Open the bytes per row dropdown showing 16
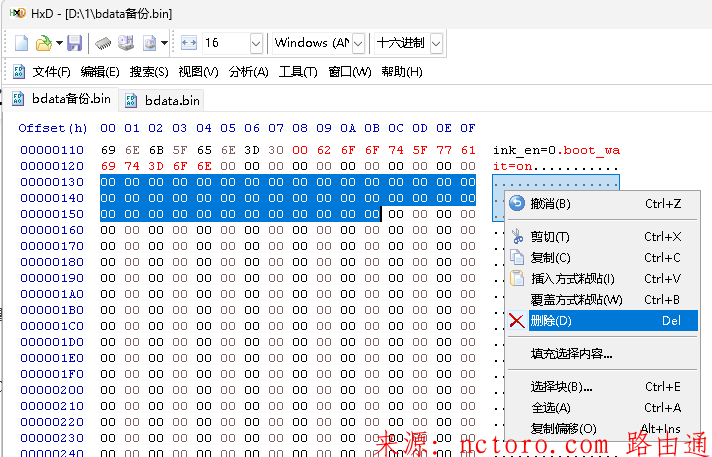The image size is (712, 457). click(256, 43)
